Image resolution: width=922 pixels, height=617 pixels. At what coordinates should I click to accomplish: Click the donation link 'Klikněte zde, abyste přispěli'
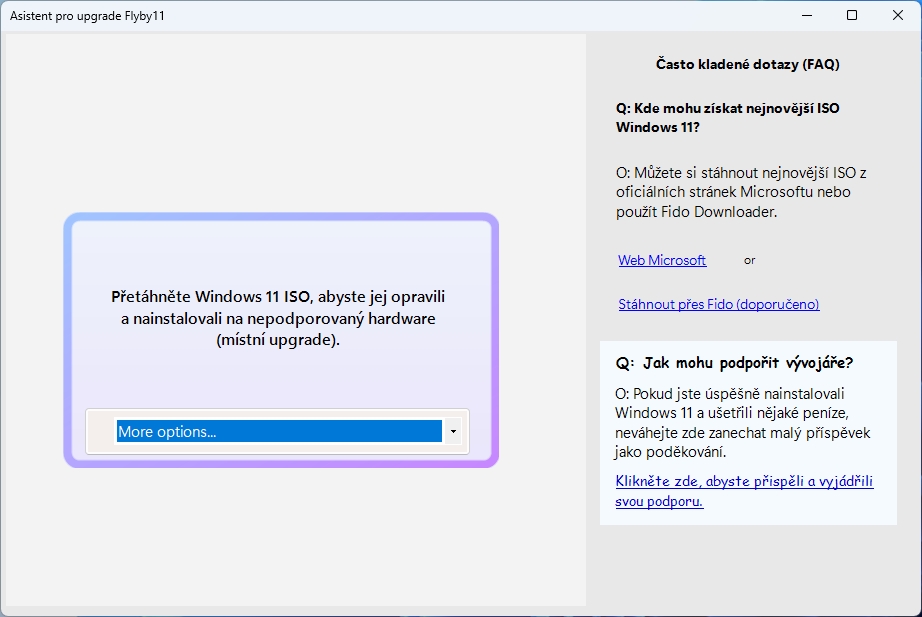(x=744, y=491)
